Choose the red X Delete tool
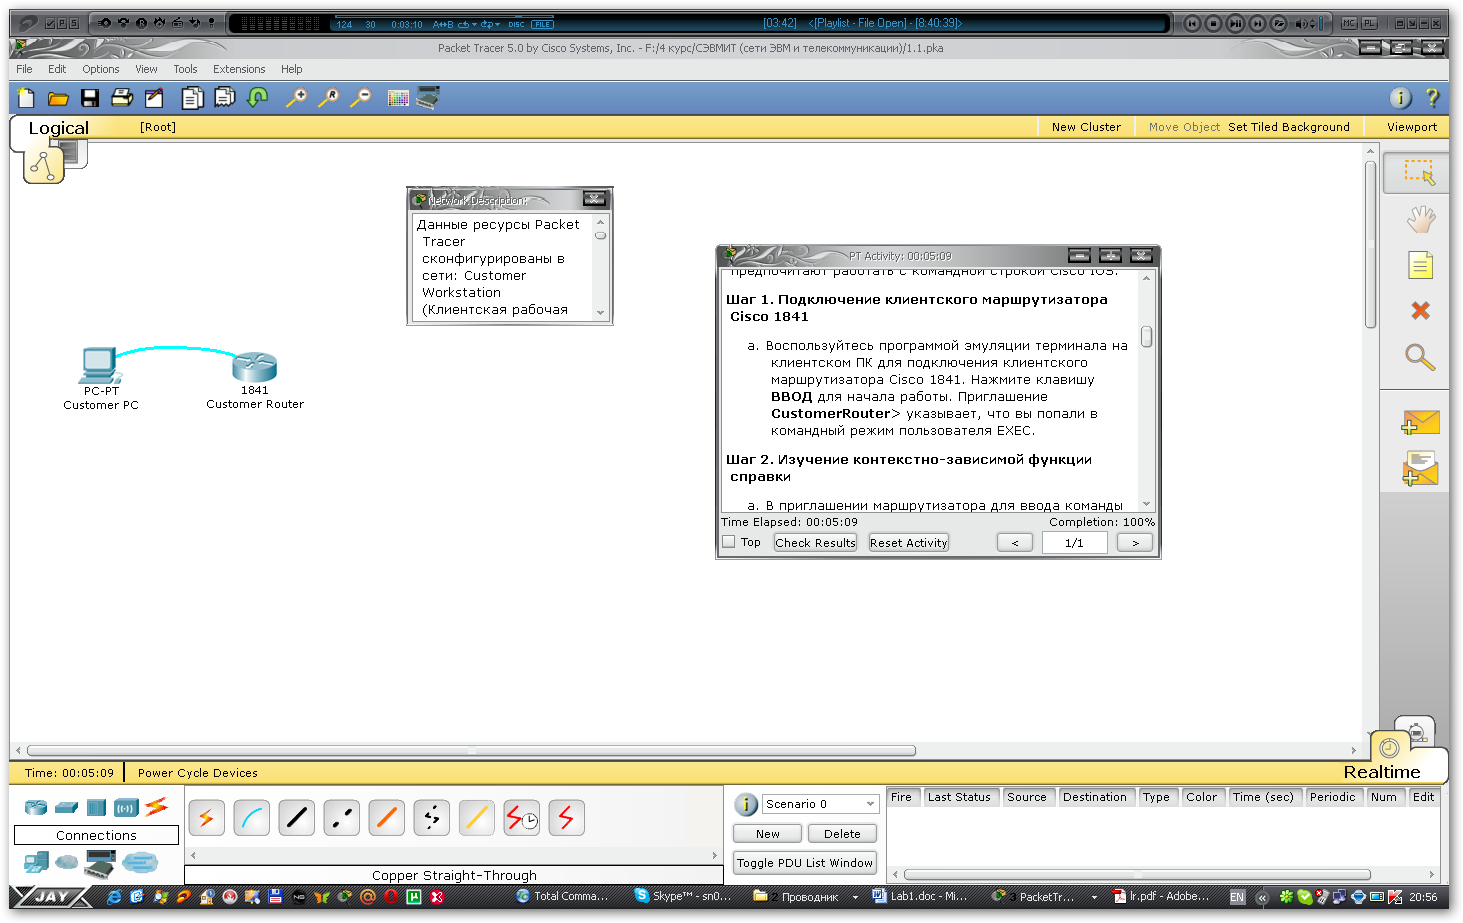This screenshot has height=923, width=1463. (1420, 311)
